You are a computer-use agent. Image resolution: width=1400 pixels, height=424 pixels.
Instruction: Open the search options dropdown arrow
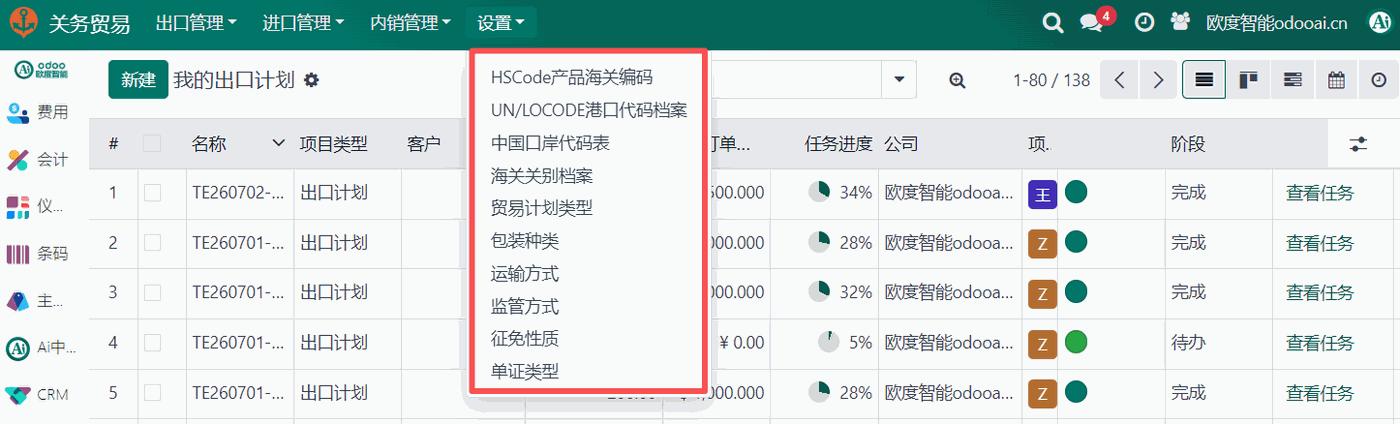[x=898, y=80]
